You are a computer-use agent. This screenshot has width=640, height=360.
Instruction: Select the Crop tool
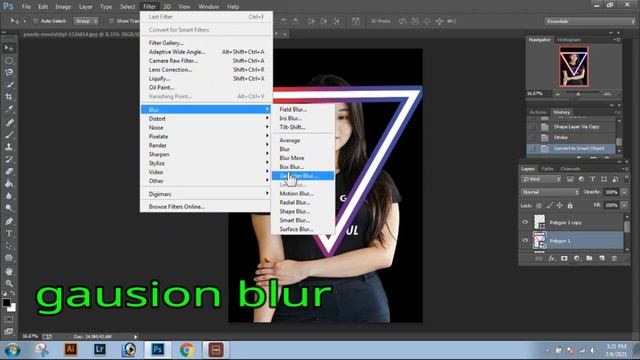coord(9,97)
